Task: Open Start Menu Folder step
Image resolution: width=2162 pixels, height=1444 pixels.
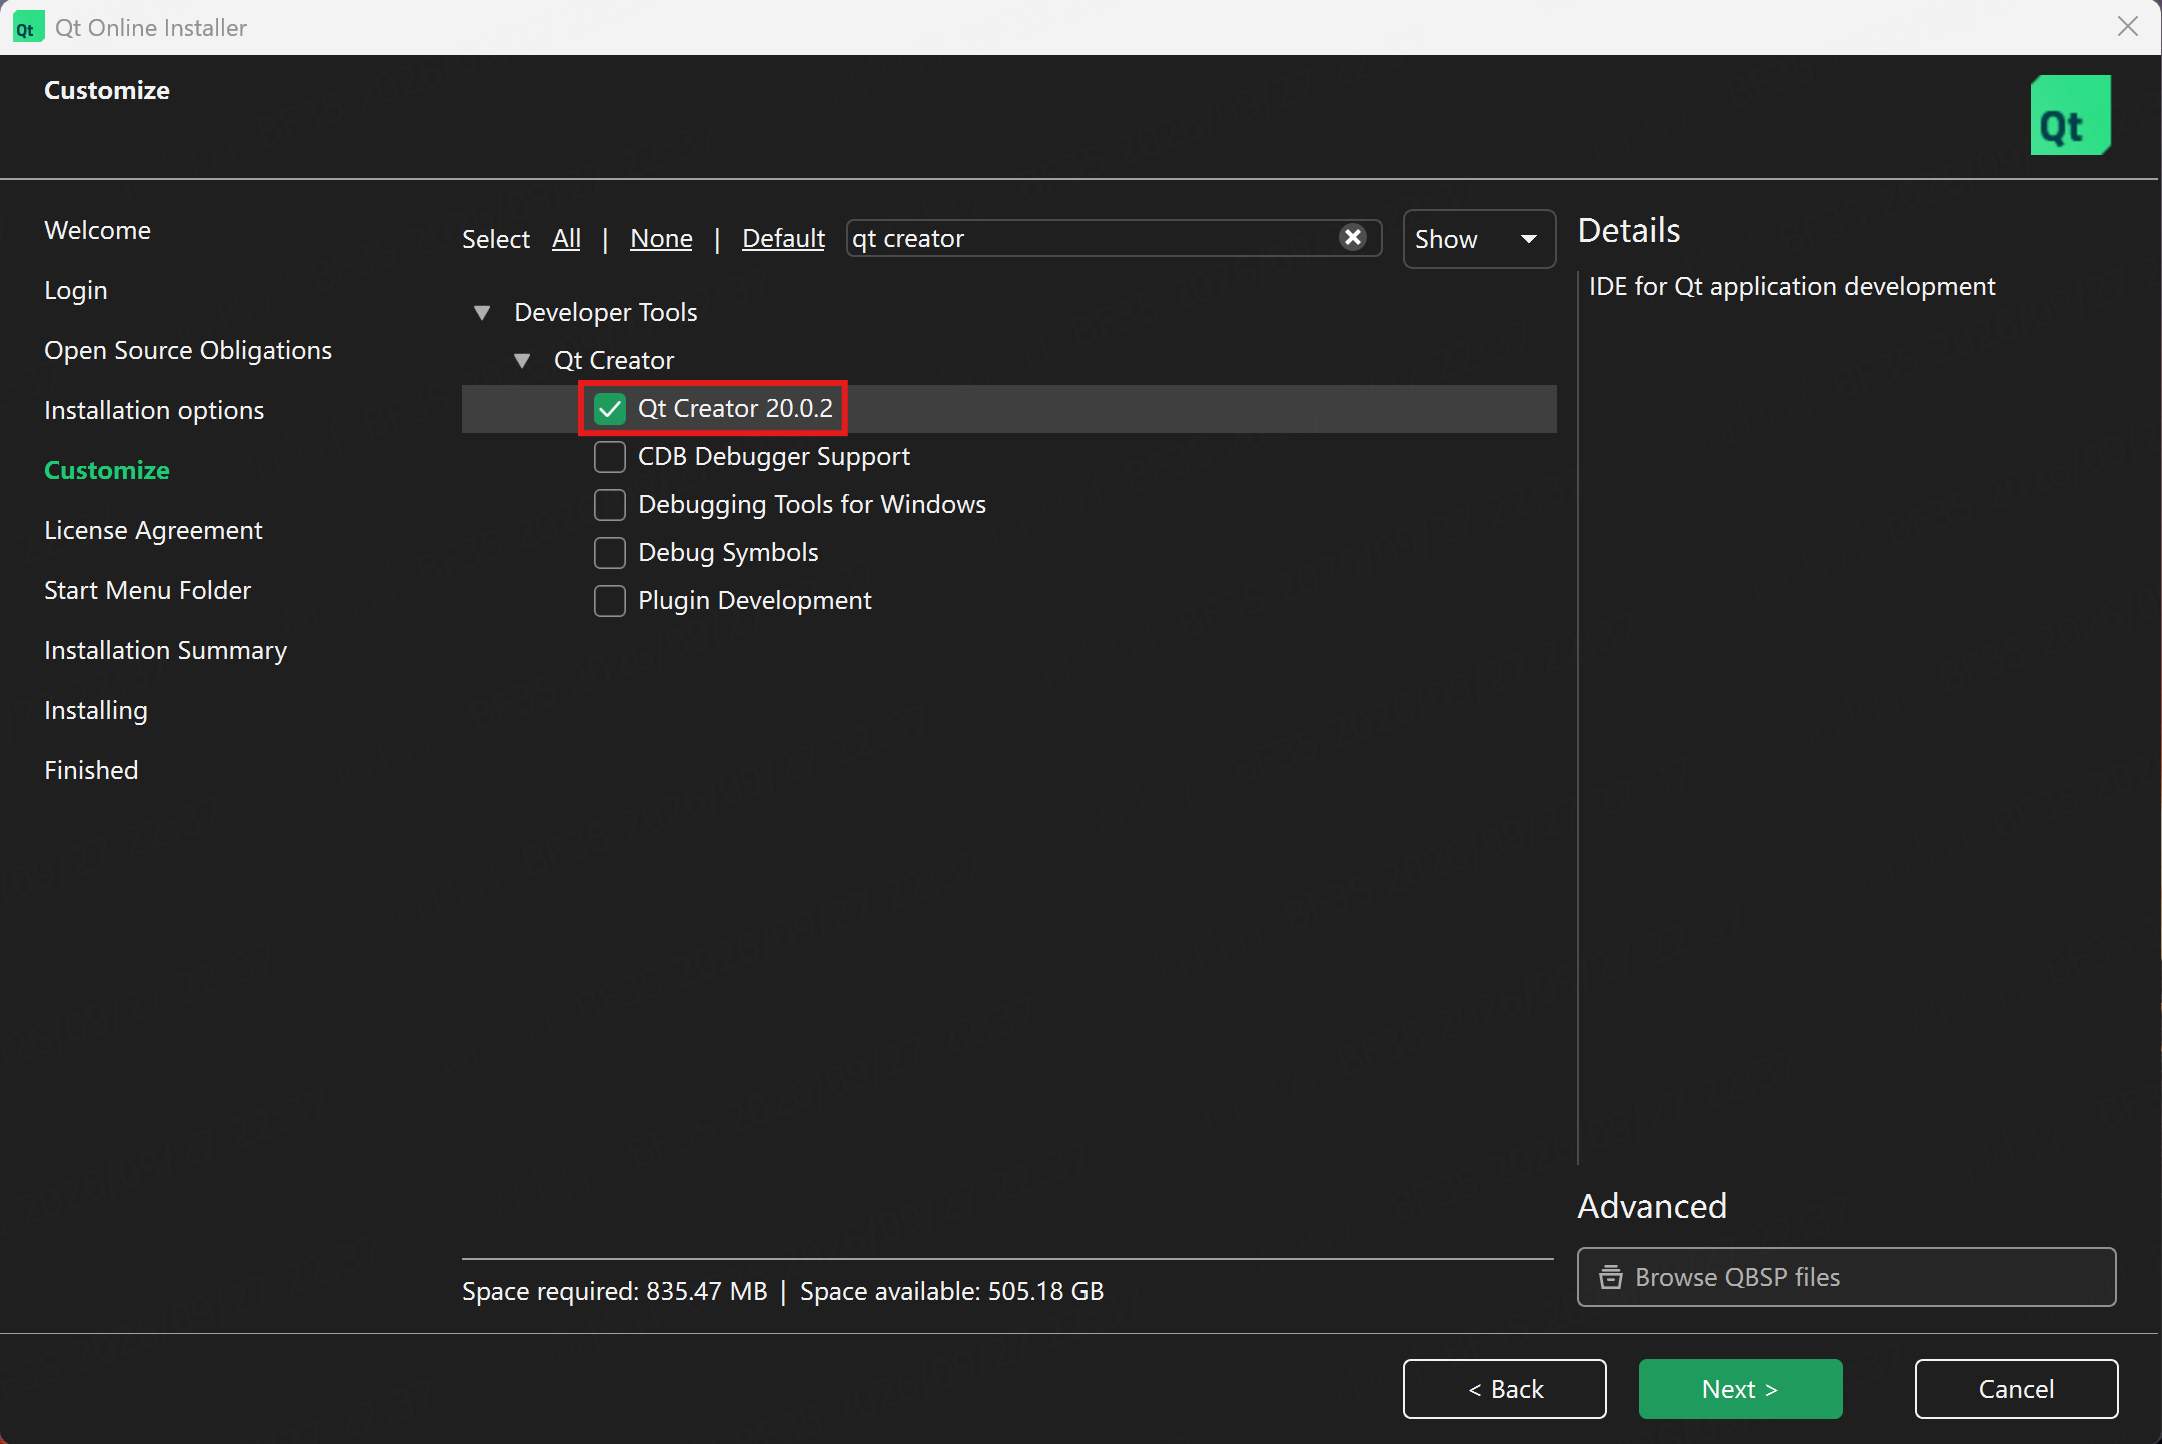Action: tap(147, 590)
